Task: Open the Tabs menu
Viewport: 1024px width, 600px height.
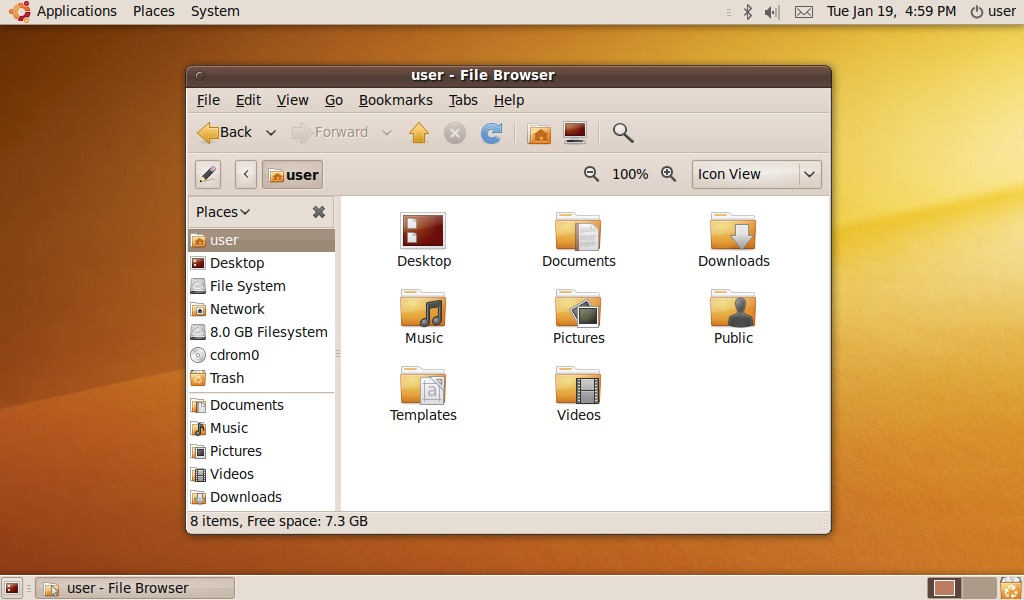Action: click(463, 100)
